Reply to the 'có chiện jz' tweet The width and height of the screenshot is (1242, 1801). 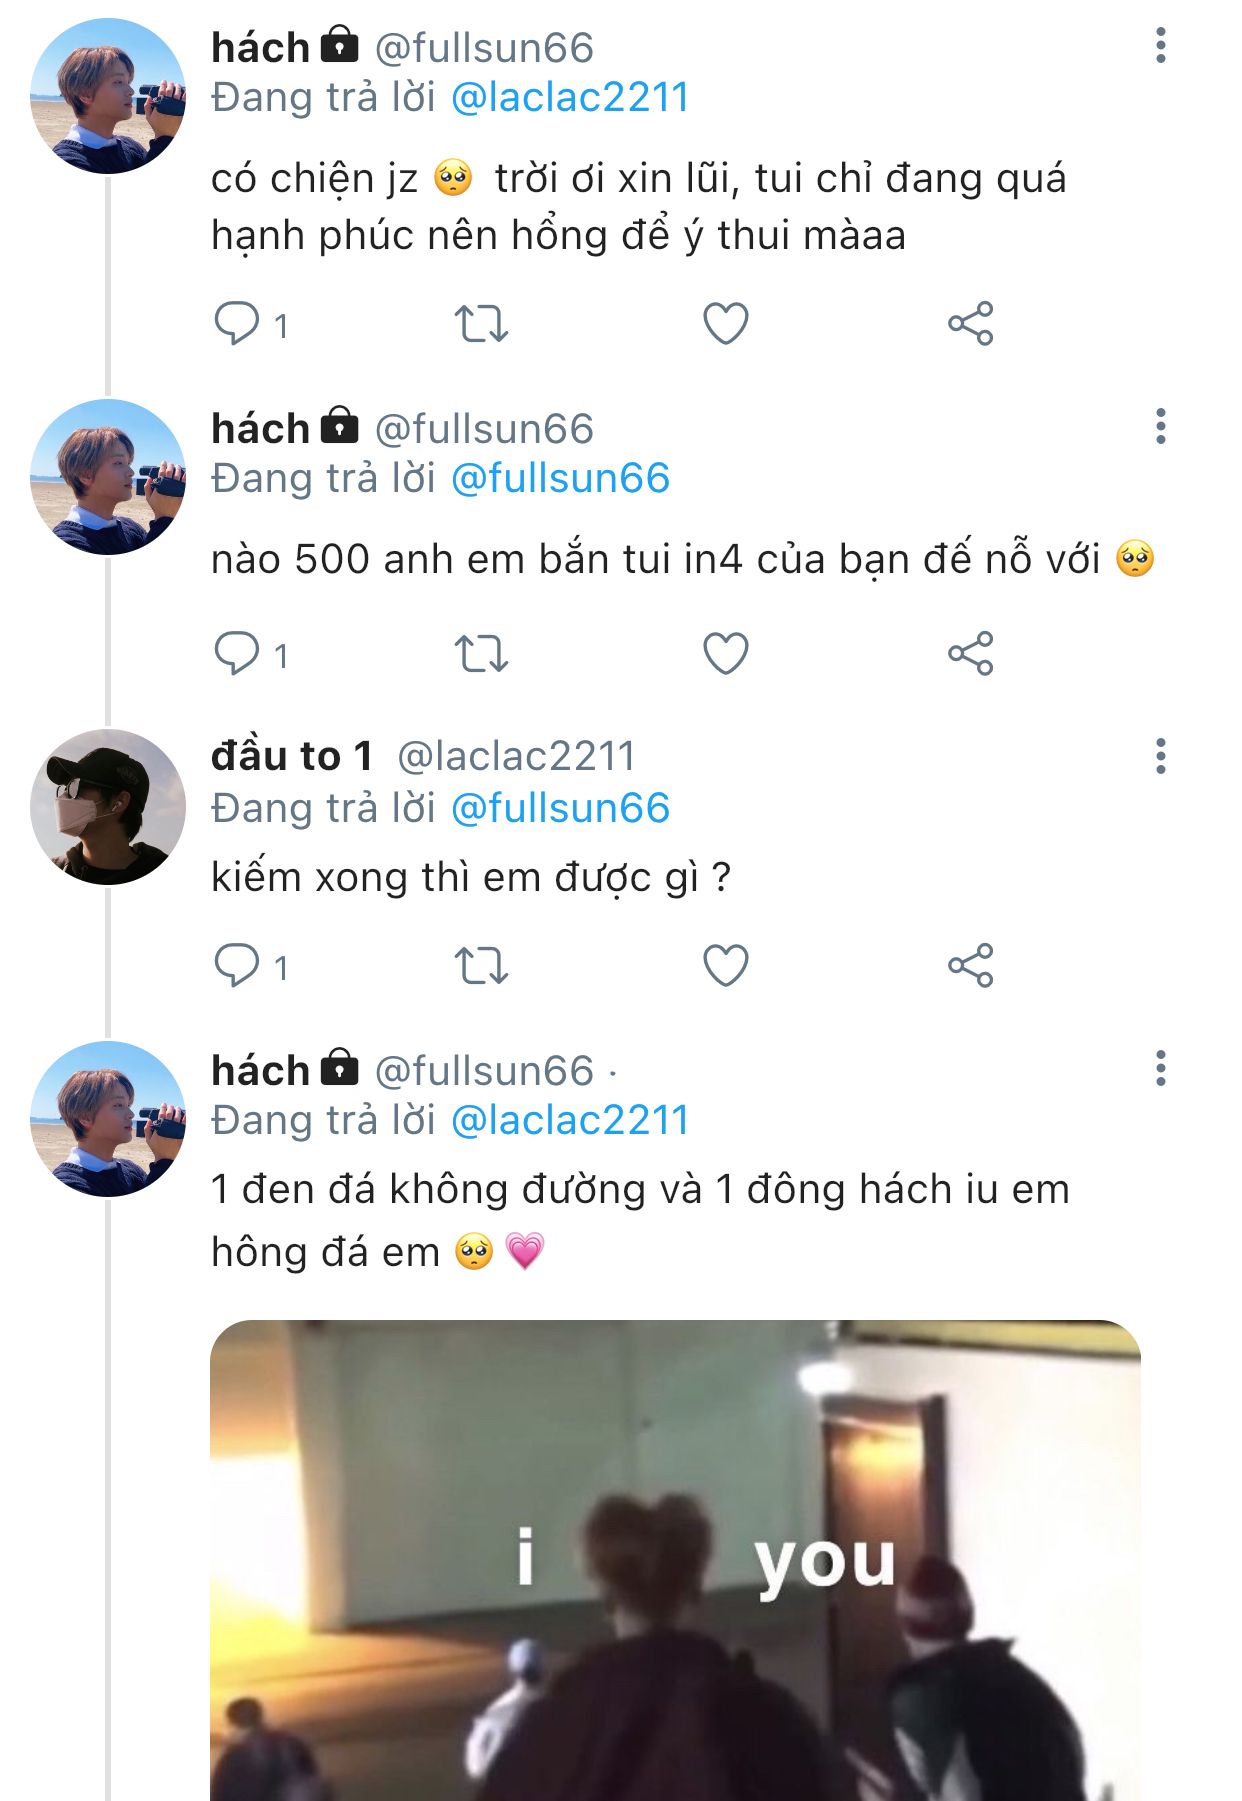coord(237,324)
